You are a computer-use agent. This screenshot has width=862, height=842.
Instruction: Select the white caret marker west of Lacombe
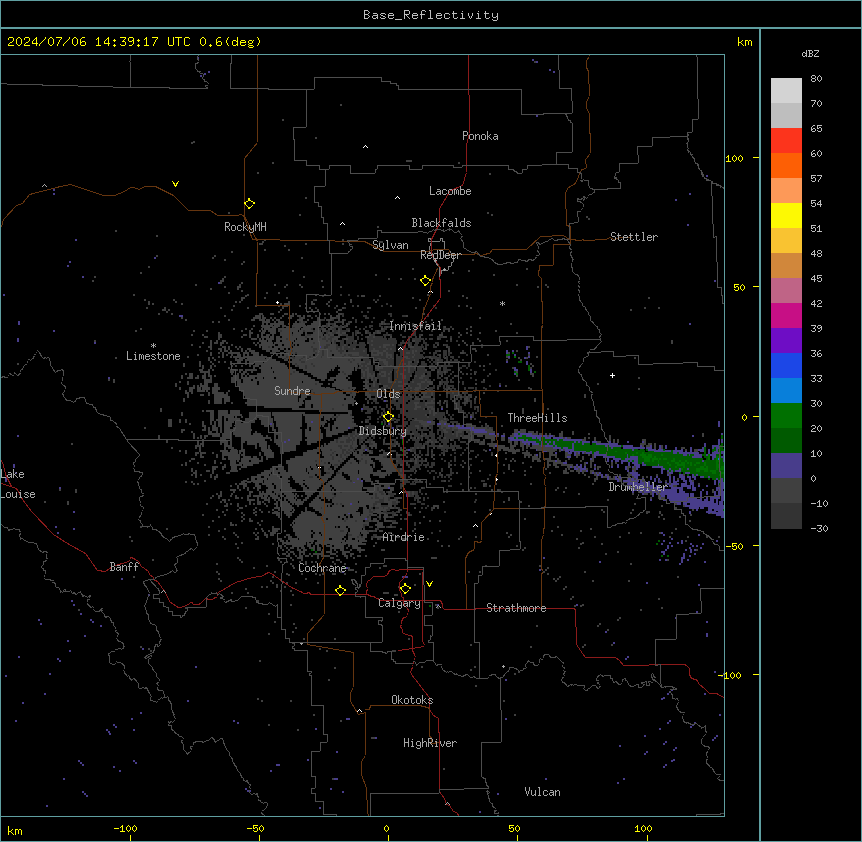[x=397, y=197]
